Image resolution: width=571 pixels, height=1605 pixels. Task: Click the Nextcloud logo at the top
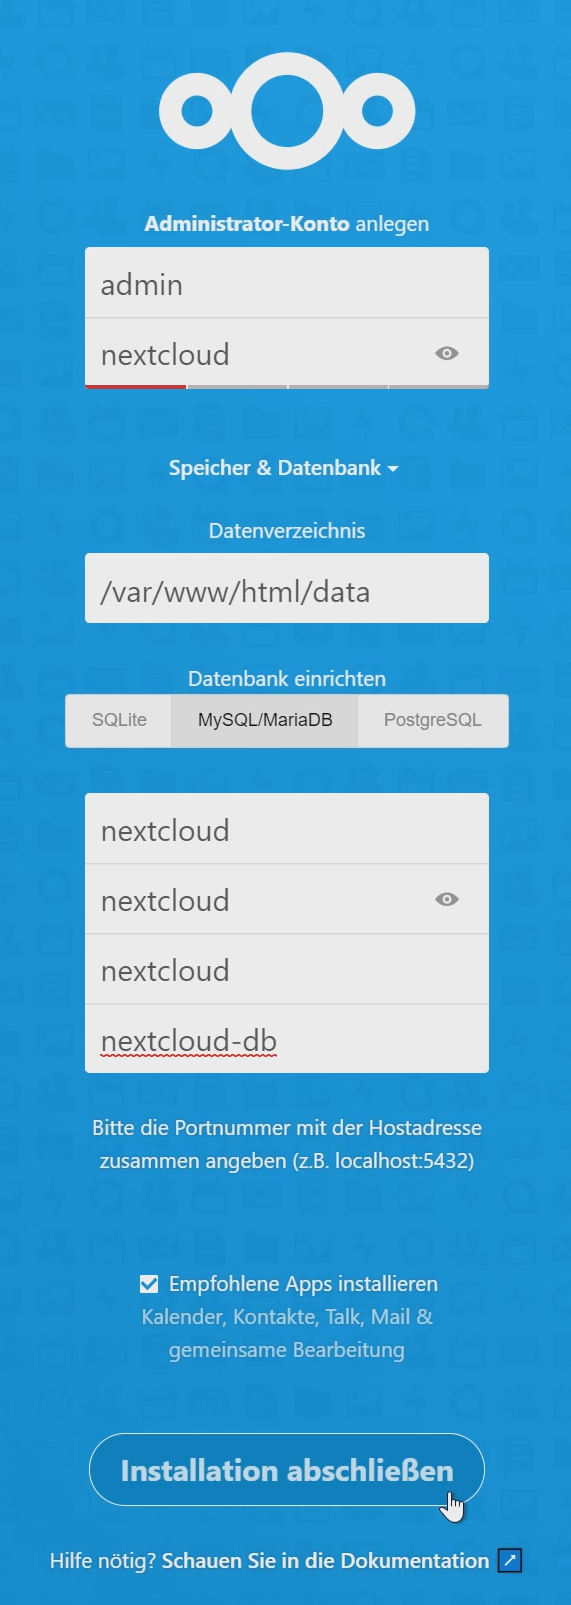(287, 111)
